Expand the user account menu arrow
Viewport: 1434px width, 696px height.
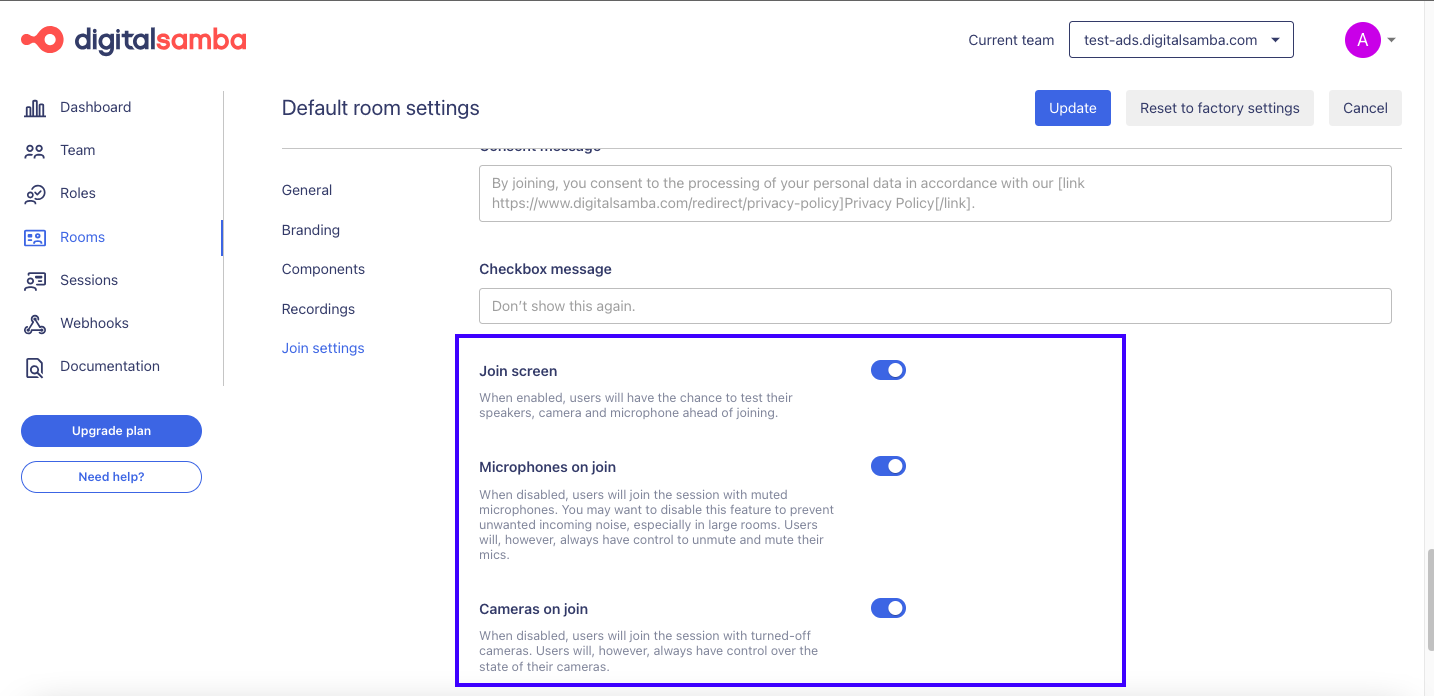pyautogui.click(x=1392, y=41)
